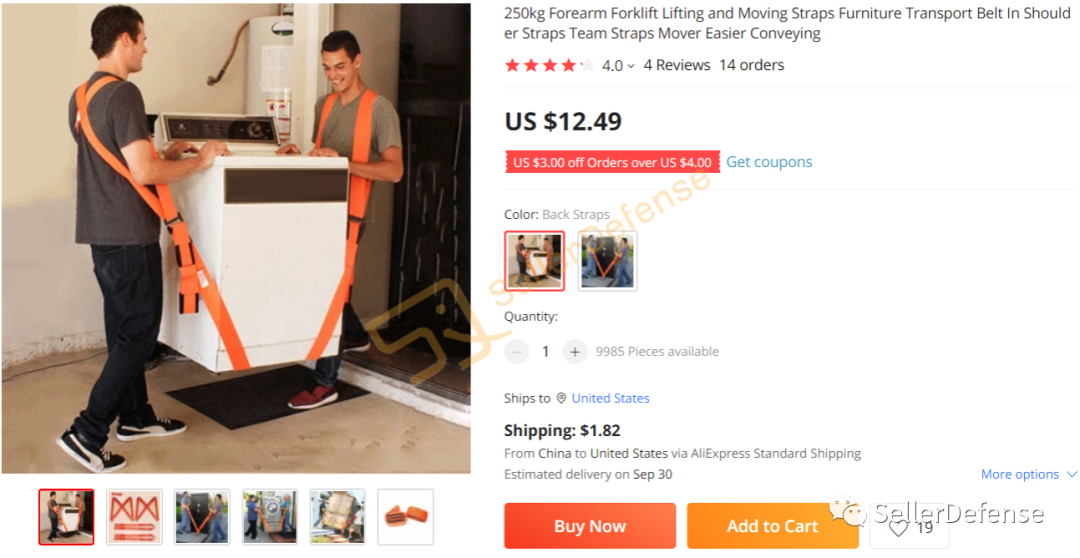Open the 4 Reviews link
This screenshot has width=1080, height=558.
click(676, 65)
